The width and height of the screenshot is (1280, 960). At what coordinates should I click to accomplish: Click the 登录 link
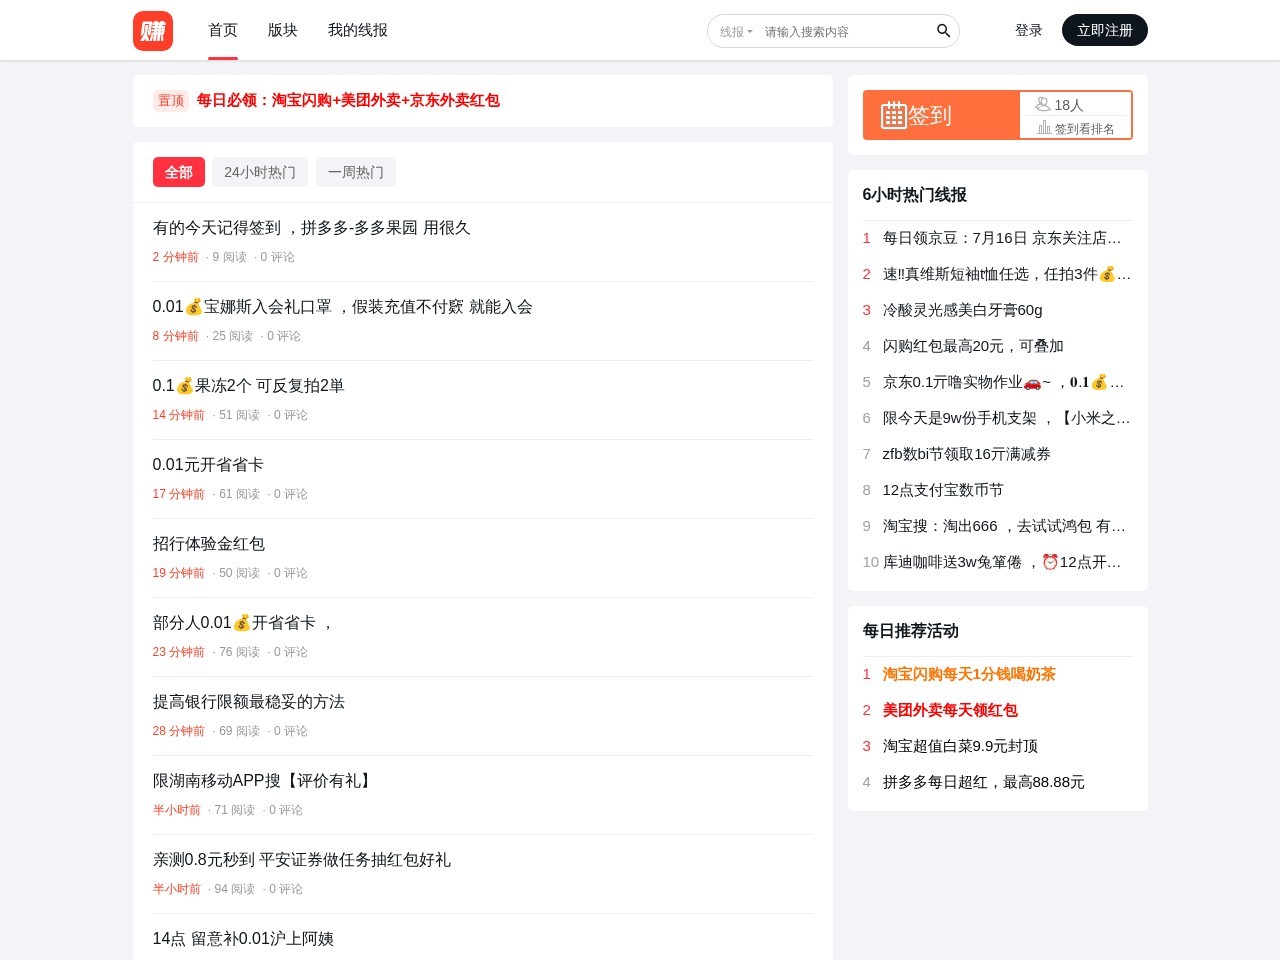tap(1029, 30)
